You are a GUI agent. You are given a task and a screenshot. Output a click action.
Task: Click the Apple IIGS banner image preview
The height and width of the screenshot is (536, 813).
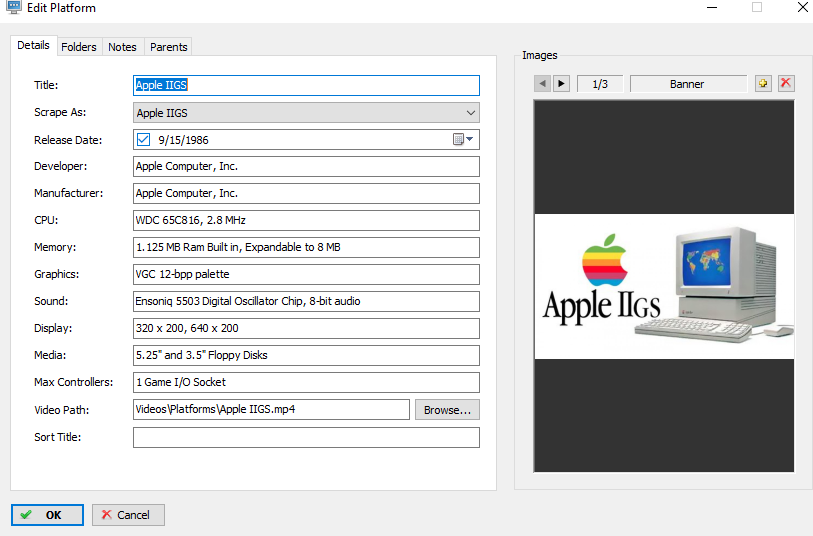664,286
